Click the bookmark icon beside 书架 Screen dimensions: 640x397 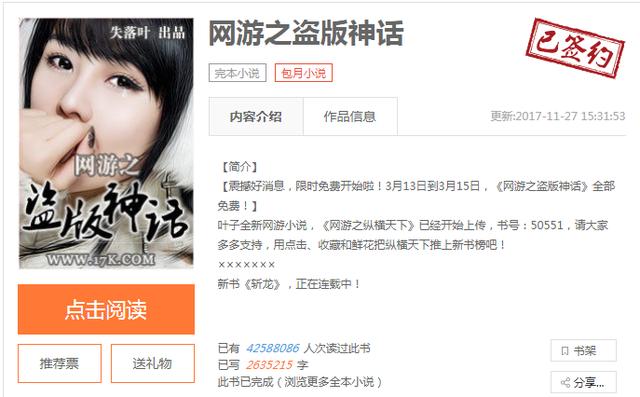click(x=565, y=350)
